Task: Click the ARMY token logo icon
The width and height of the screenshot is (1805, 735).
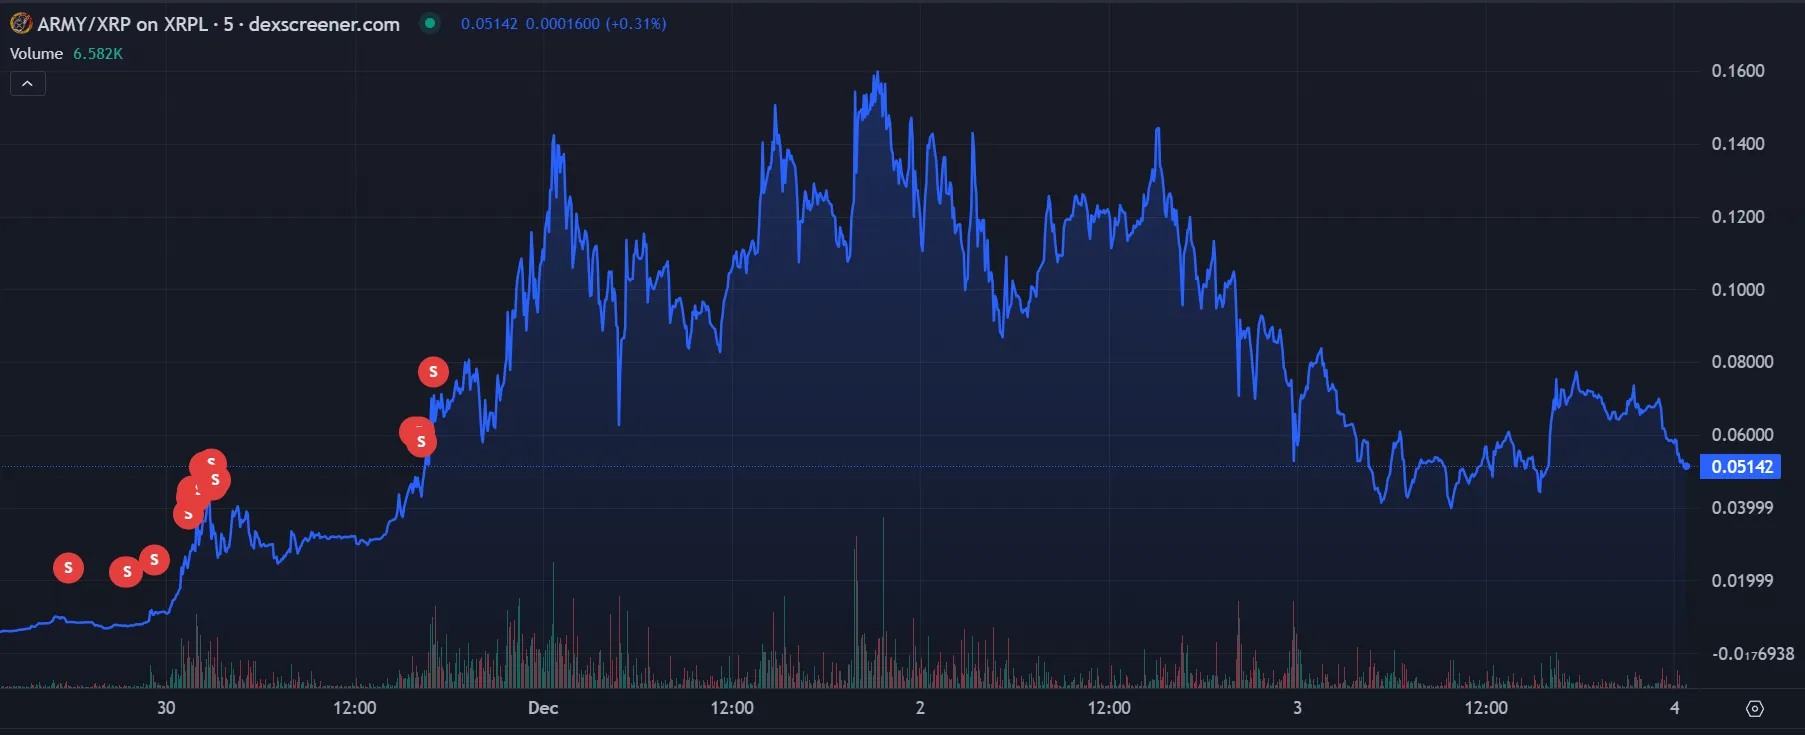Action: 21,23
